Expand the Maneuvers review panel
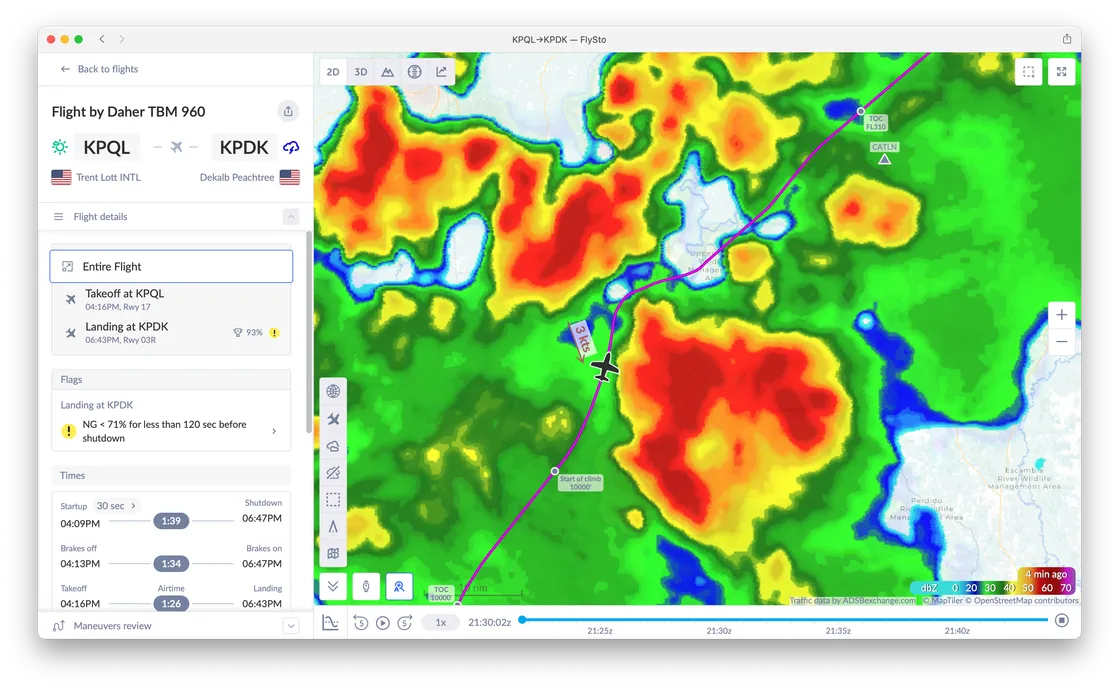This screenshot has height=690, width=1120. point(291,626)
